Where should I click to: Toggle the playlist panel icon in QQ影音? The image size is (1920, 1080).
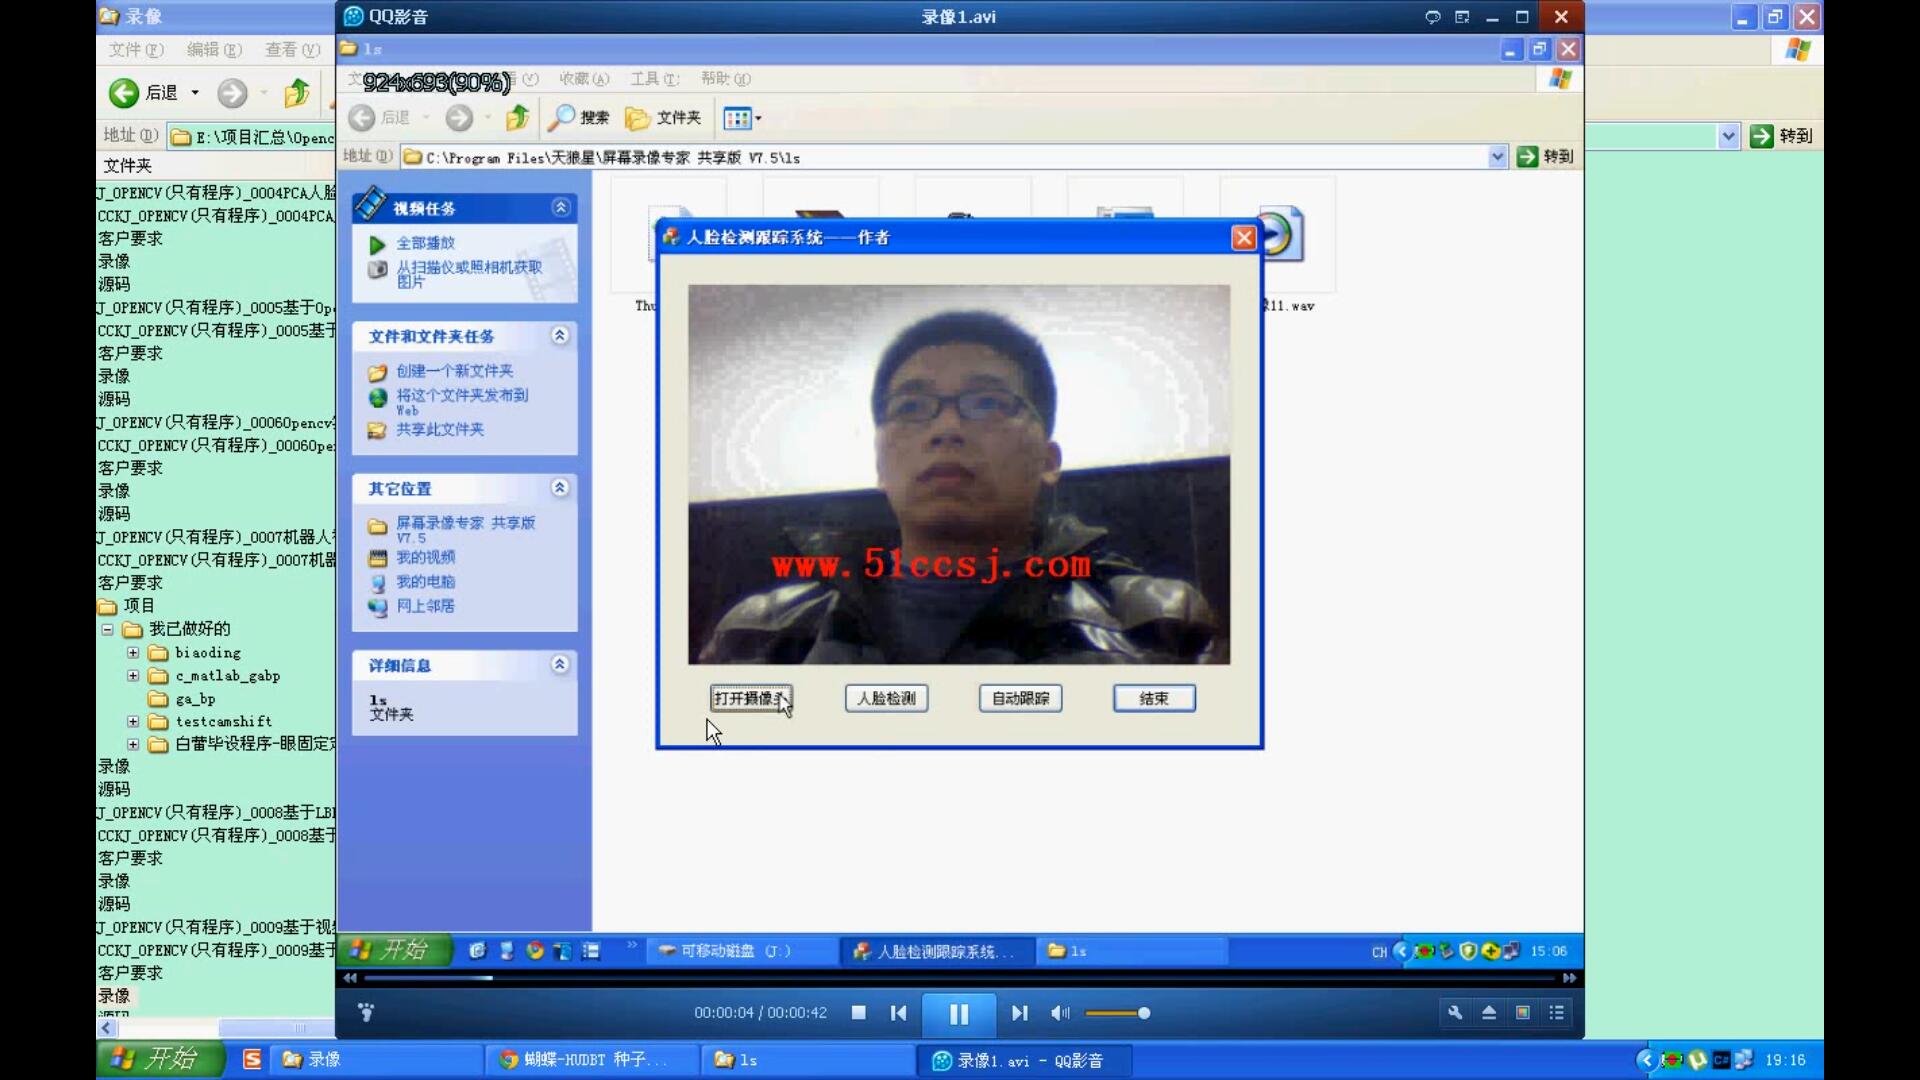click(x=1557, y=1013)
